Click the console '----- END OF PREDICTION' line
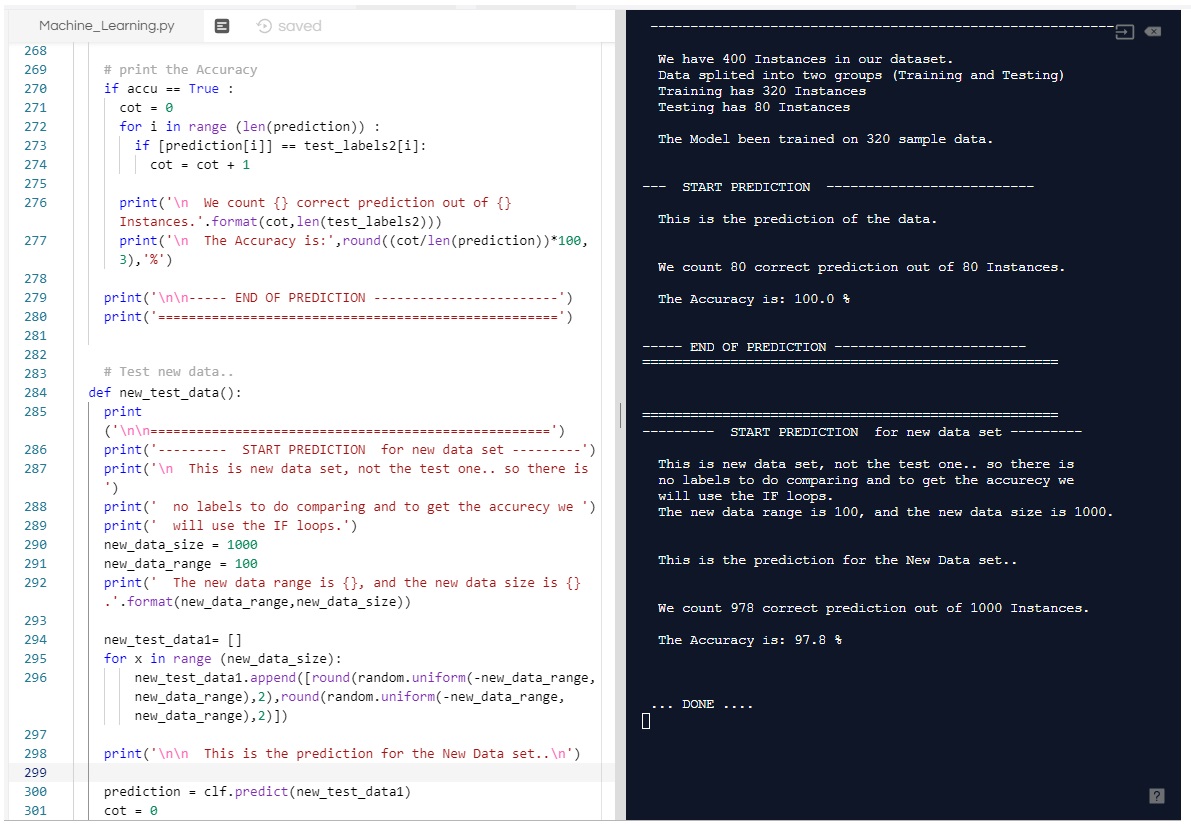The height and width of the screenshot is (826, 1191). tap(834, 347)
